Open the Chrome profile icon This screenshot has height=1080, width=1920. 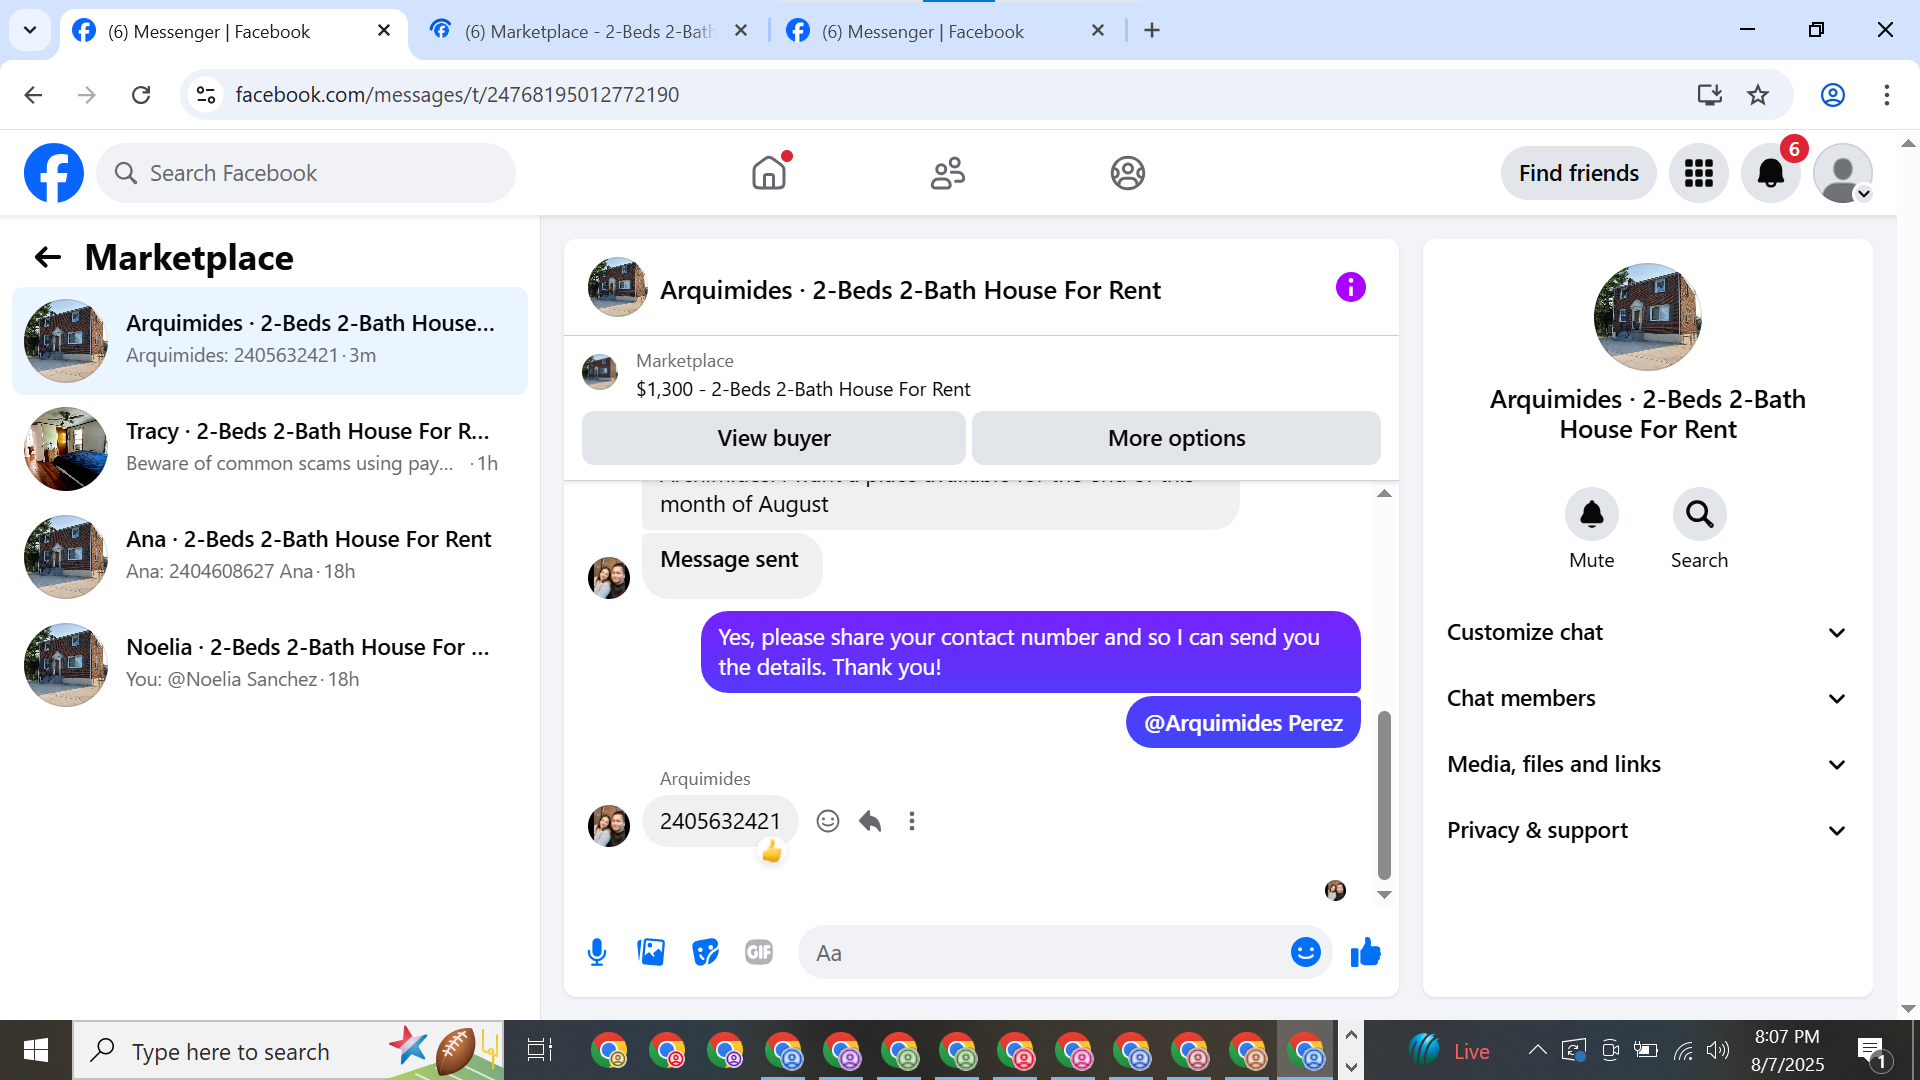click(x=1833, y=95)
